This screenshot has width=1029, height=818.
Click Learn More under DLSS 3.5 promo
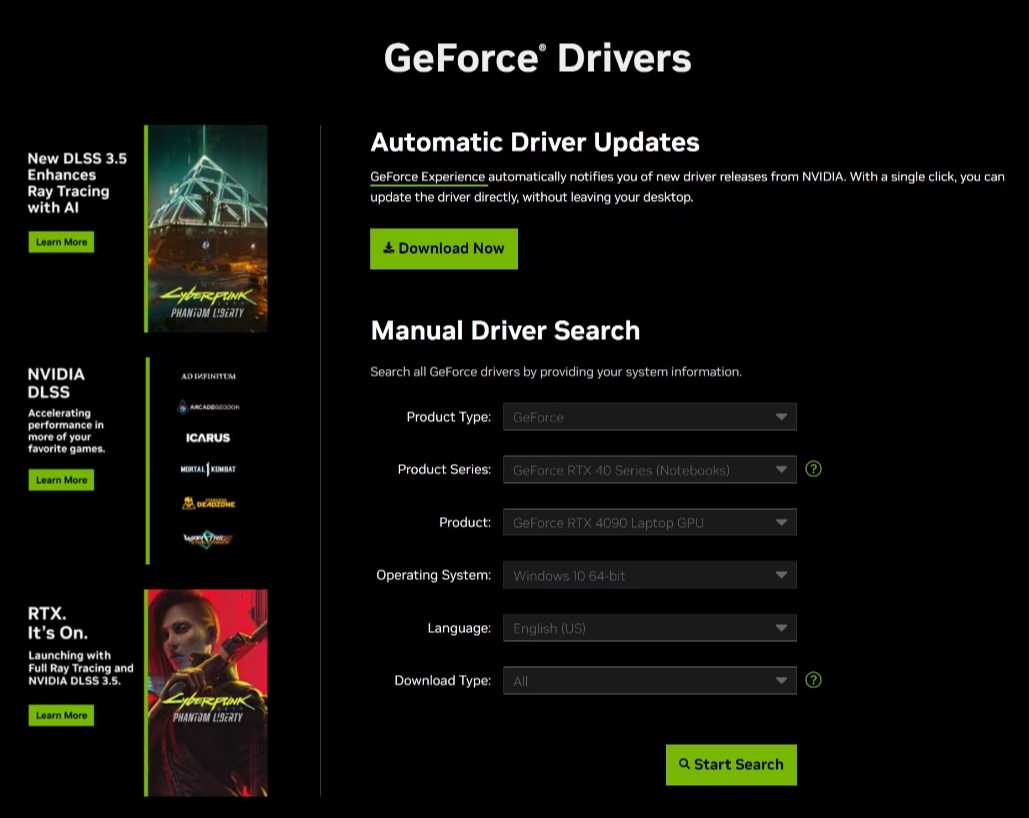click(61, 242)
